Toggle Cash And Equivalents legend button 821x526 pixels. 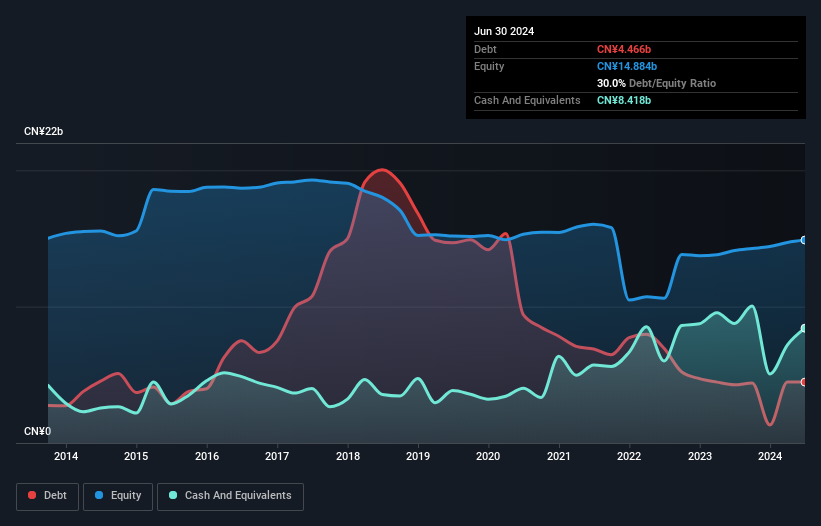tap(230, 496)
